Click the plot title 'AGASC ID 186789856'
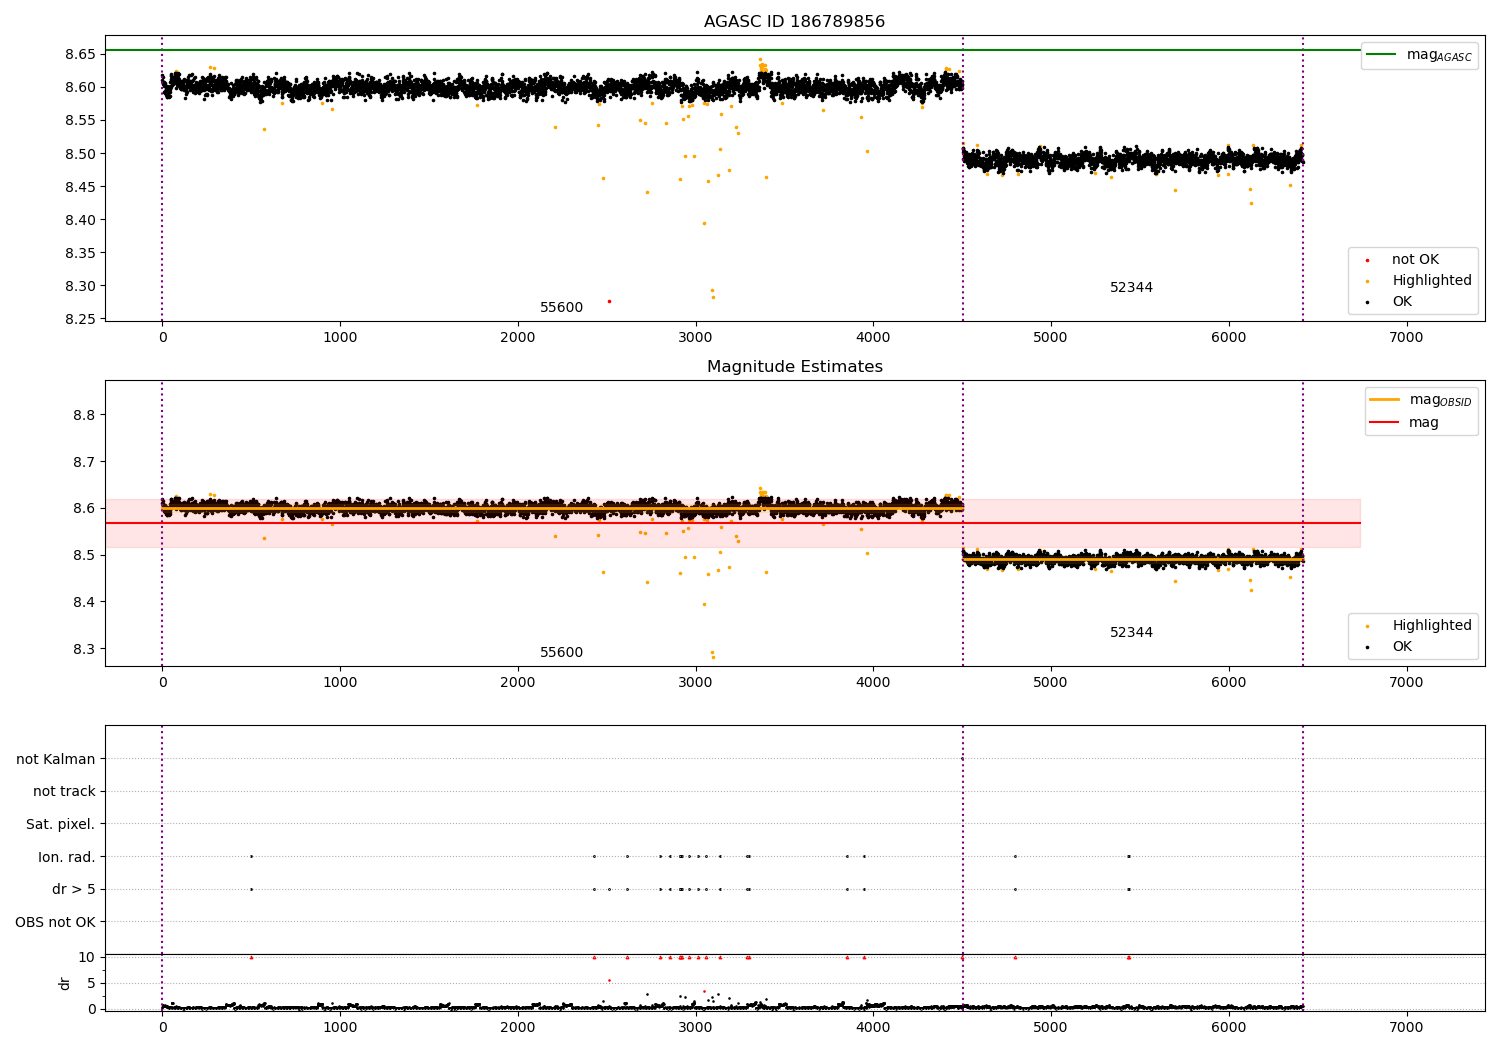The image size is (1500, 1050). pyautogui.click(x=794, y=22)
